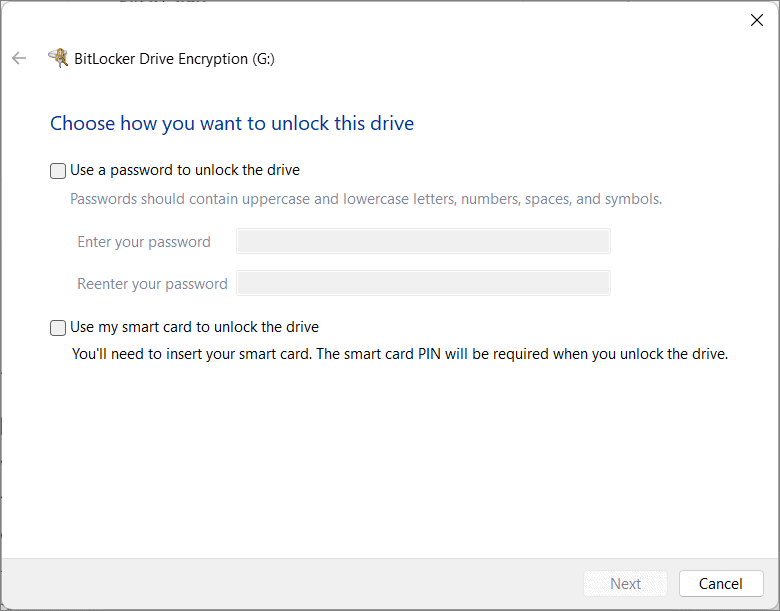Focus the Enter your password field

click(x=423, y=241)
